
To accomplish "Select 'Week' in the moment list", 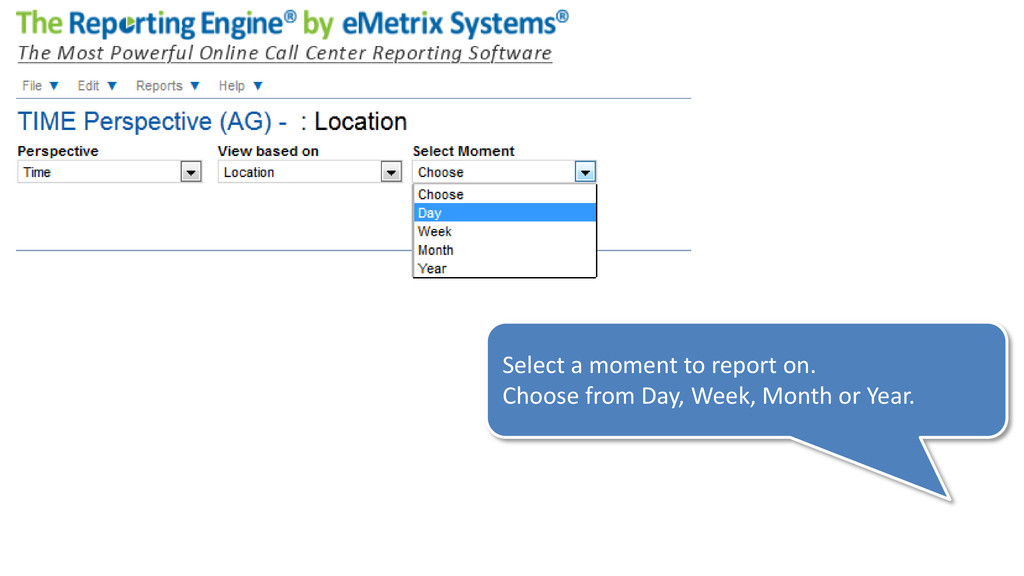I will [x=505, y=231].
